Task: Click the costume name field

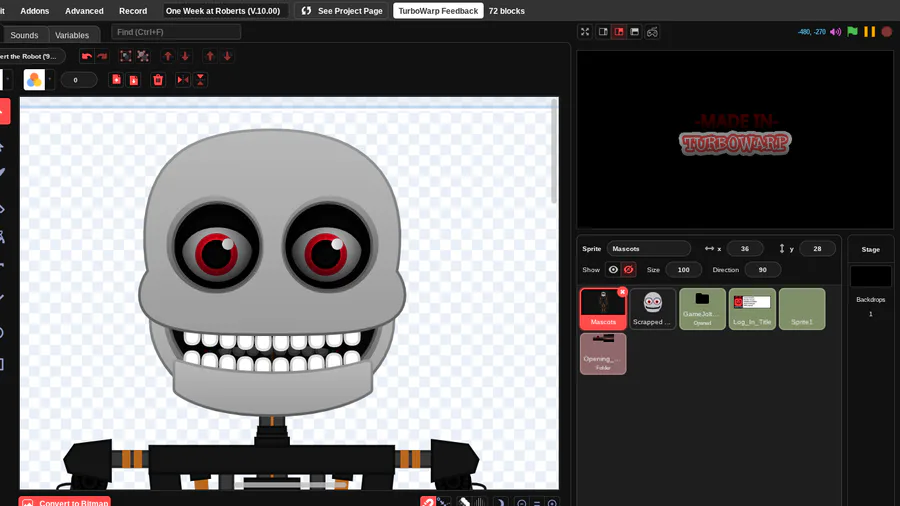Action: pos(32,56)
